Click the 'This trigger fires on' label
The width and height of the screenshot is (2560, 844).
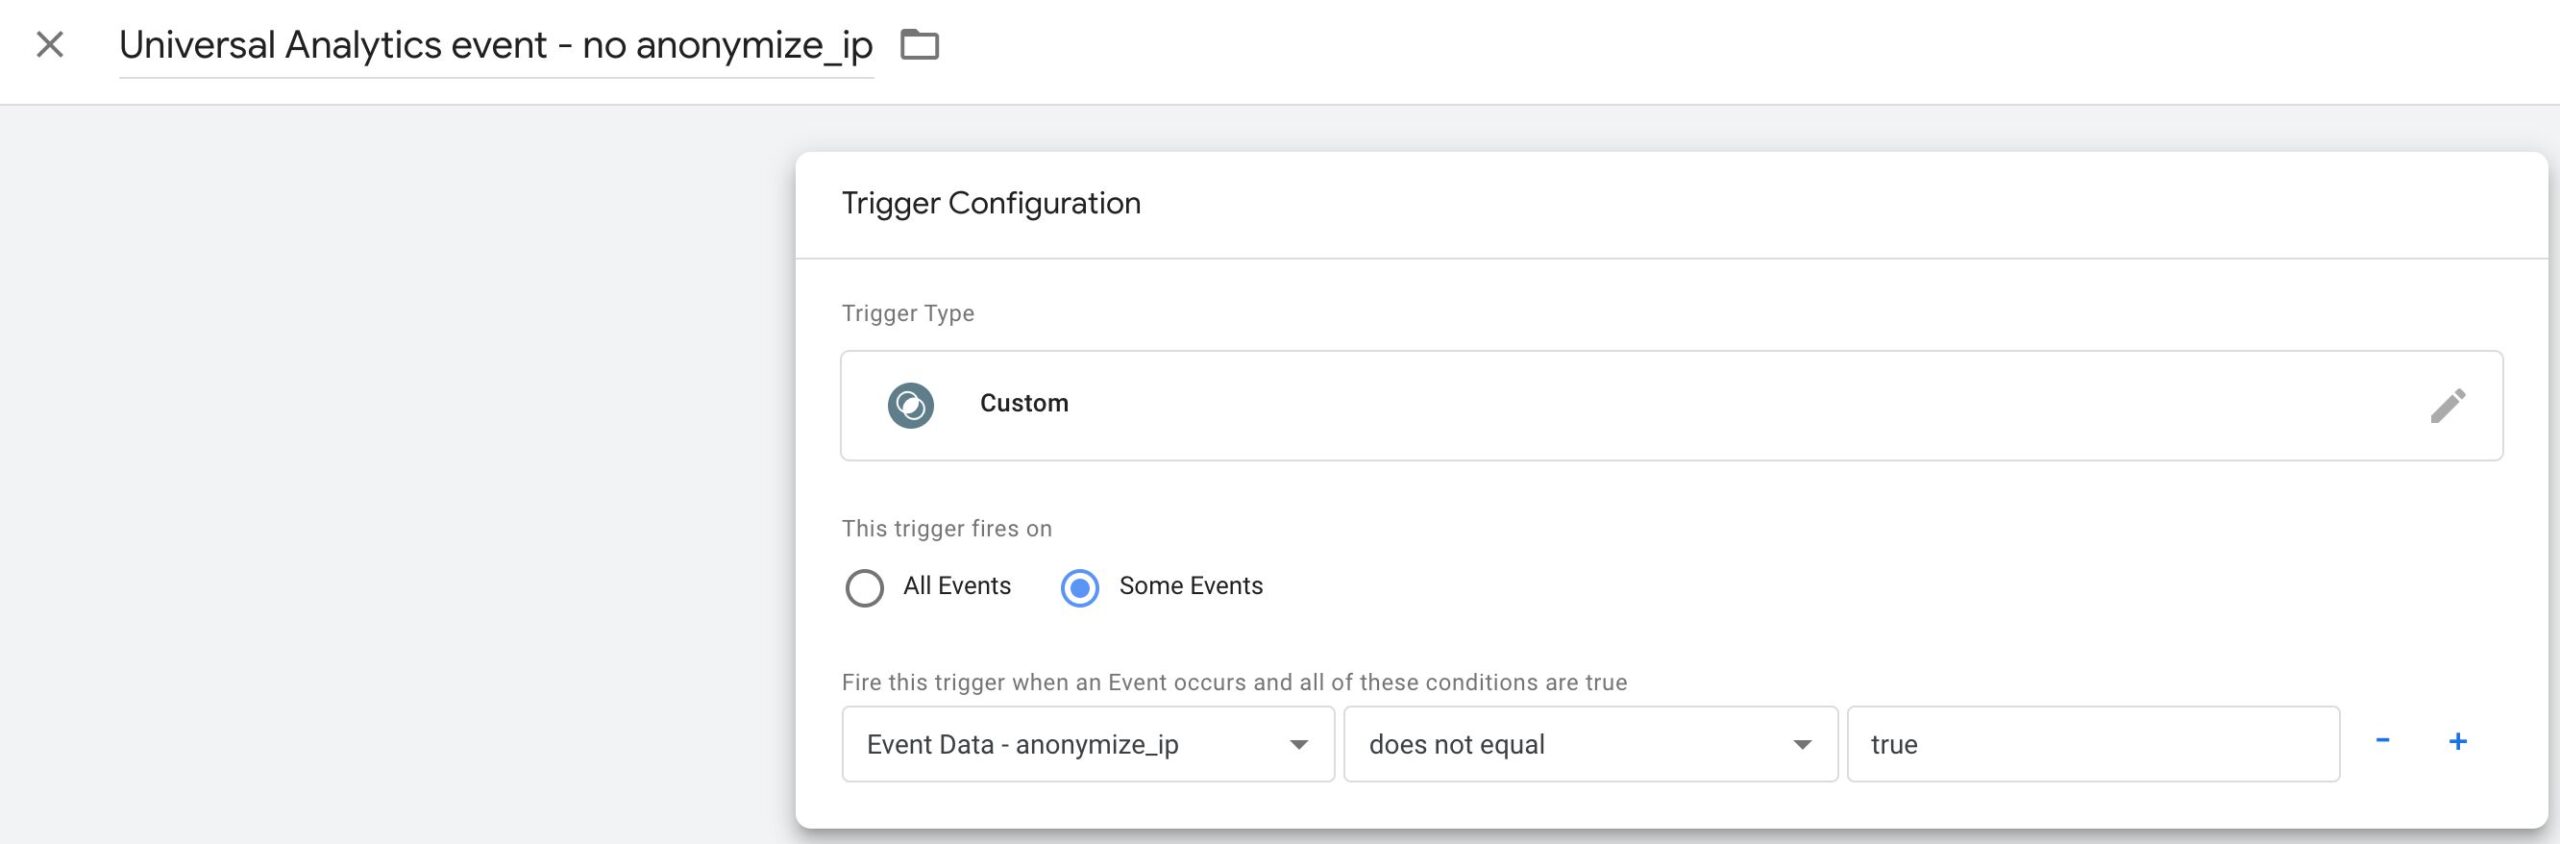[x=947, y=528]
